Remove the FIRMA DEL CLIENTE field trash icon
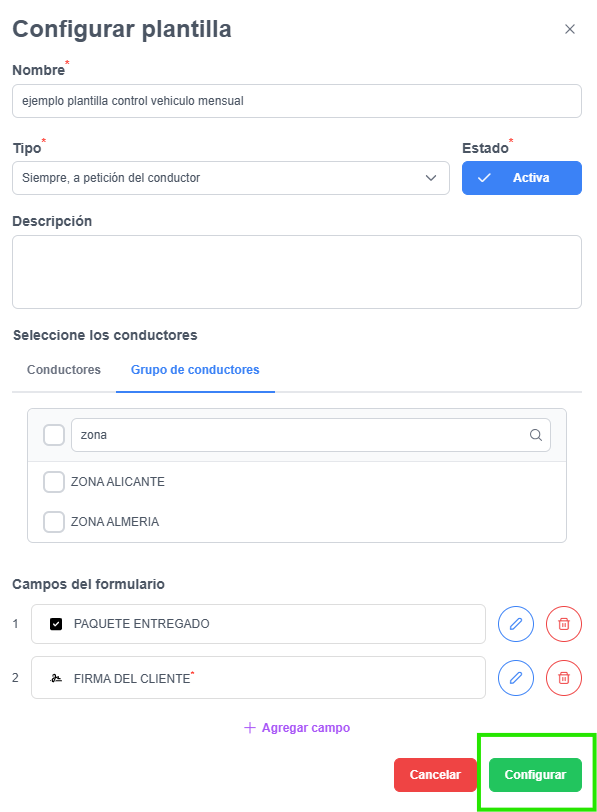The height and width of the screenshot is (812, 597). click(x=564, y=677)
